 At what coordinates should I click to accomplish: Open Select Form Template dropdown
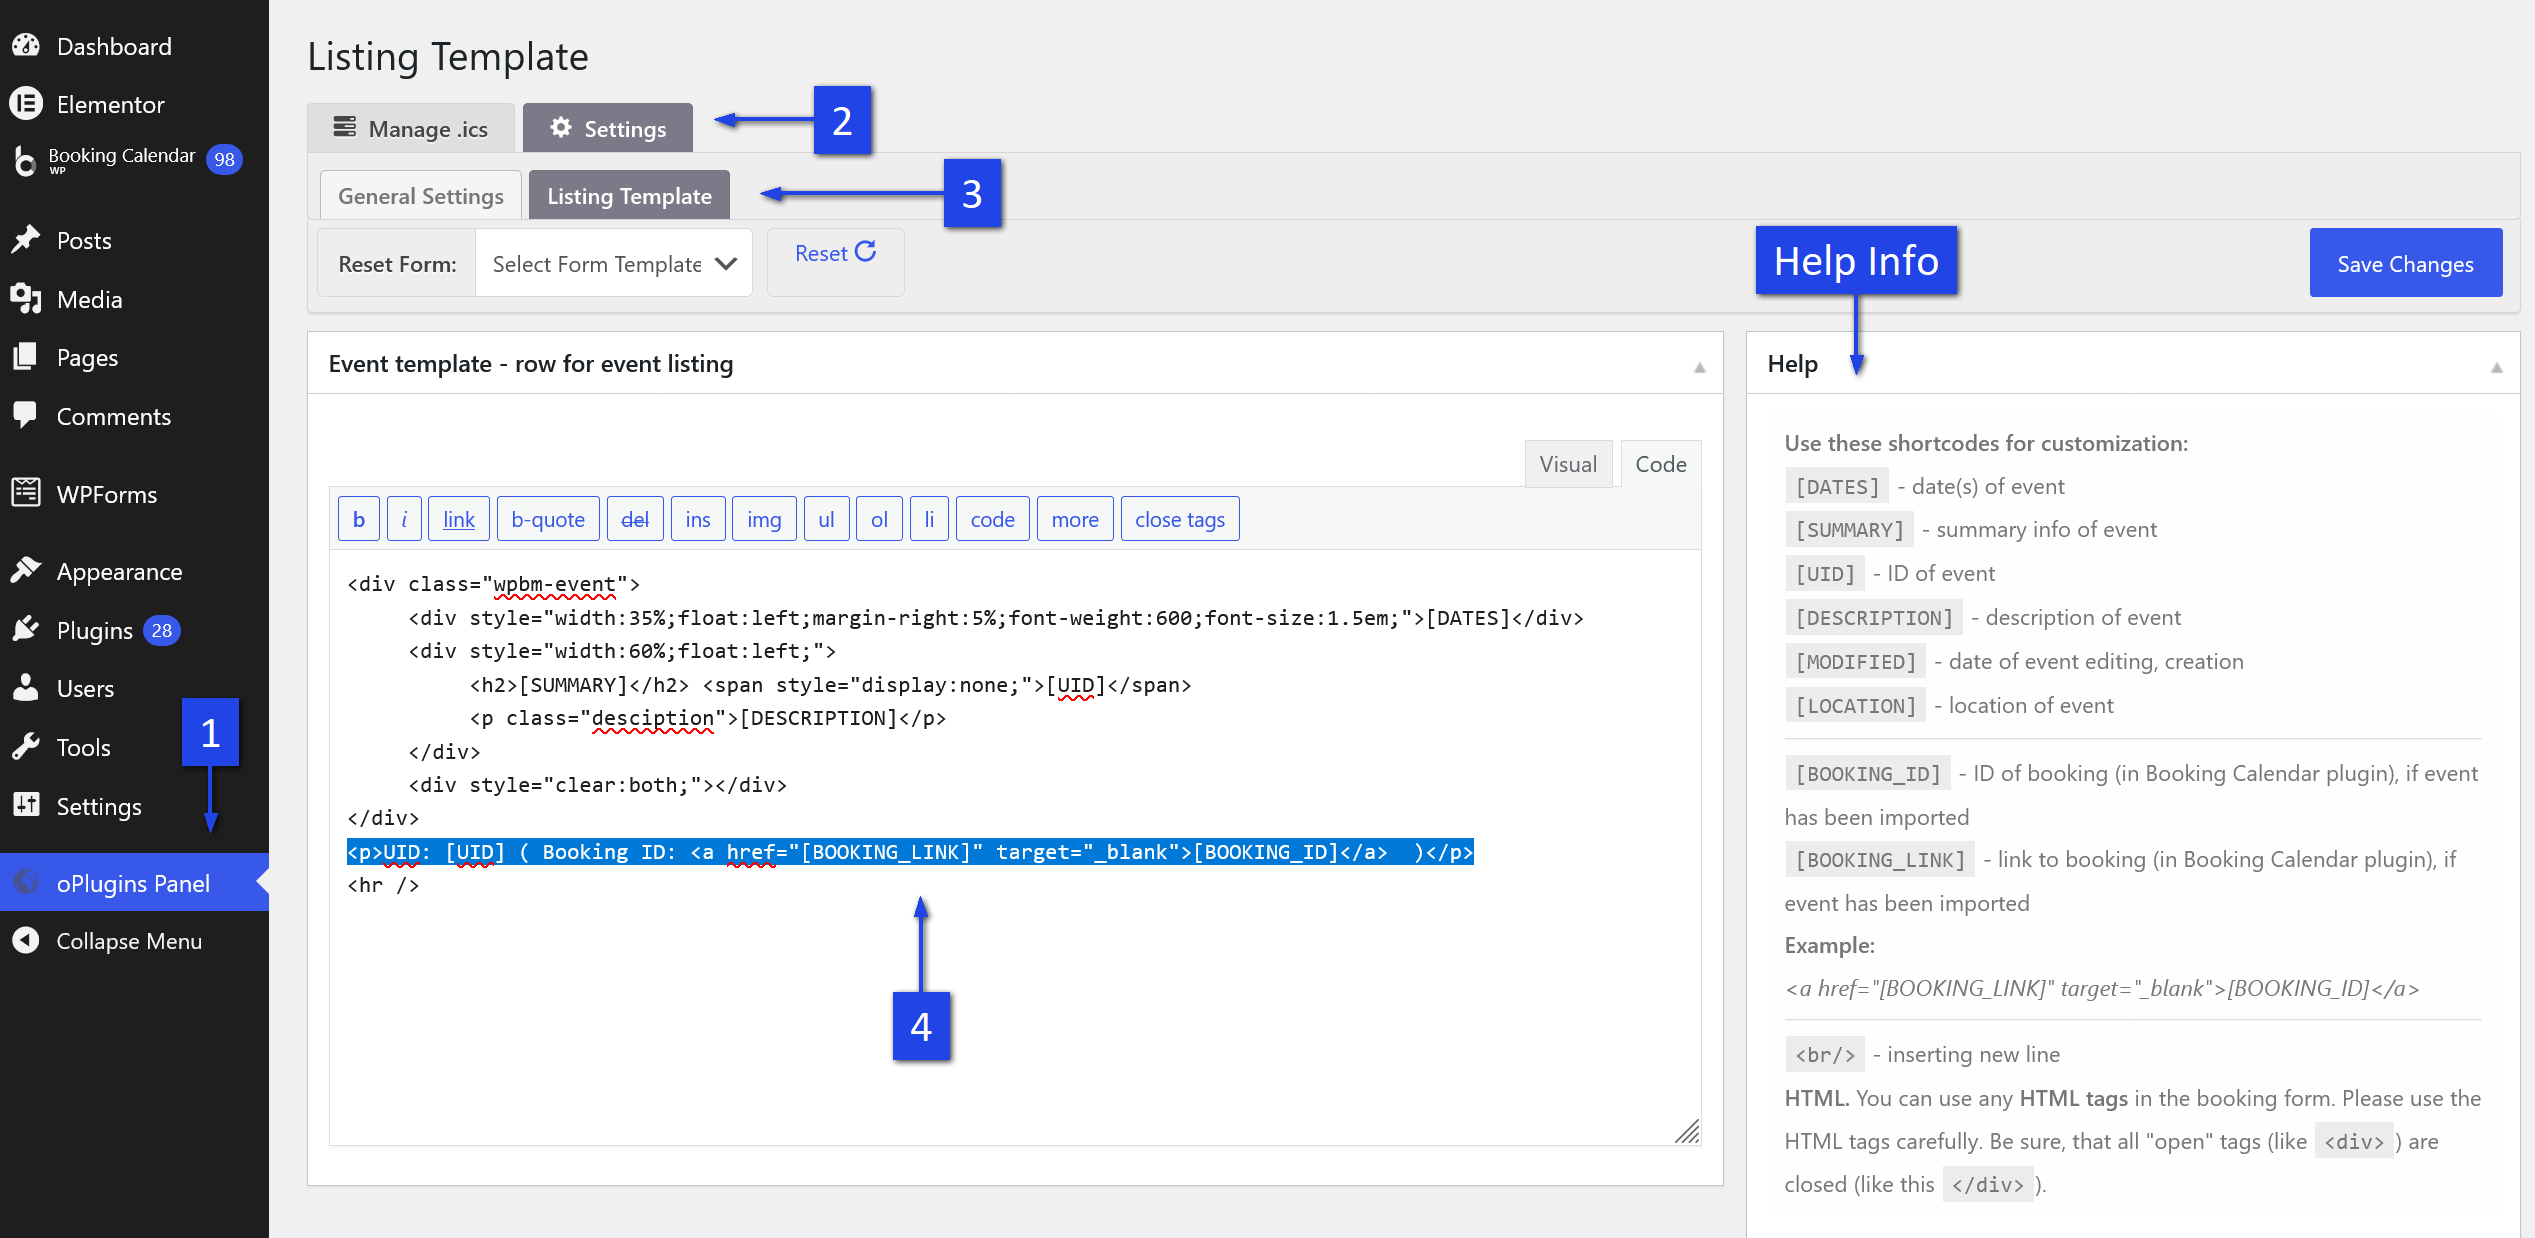click(614, 263)
